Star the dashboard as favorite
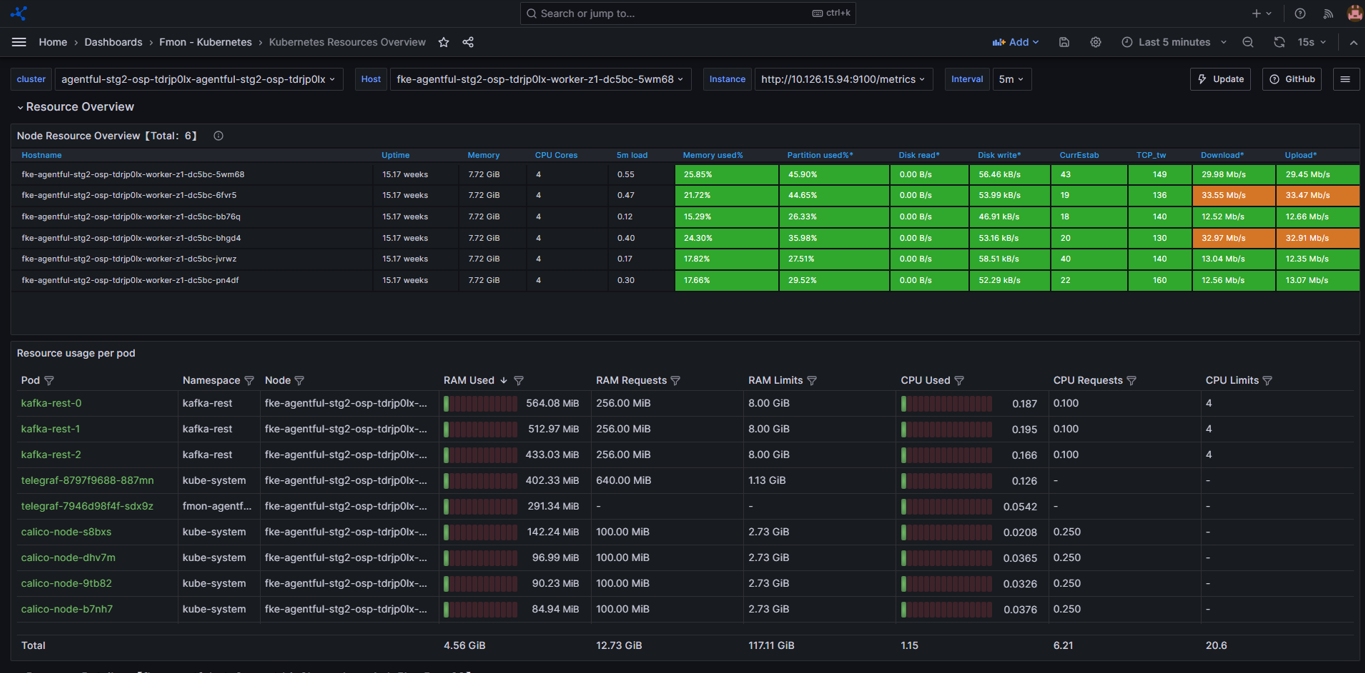1365x673 pixels. click(444, 42)
